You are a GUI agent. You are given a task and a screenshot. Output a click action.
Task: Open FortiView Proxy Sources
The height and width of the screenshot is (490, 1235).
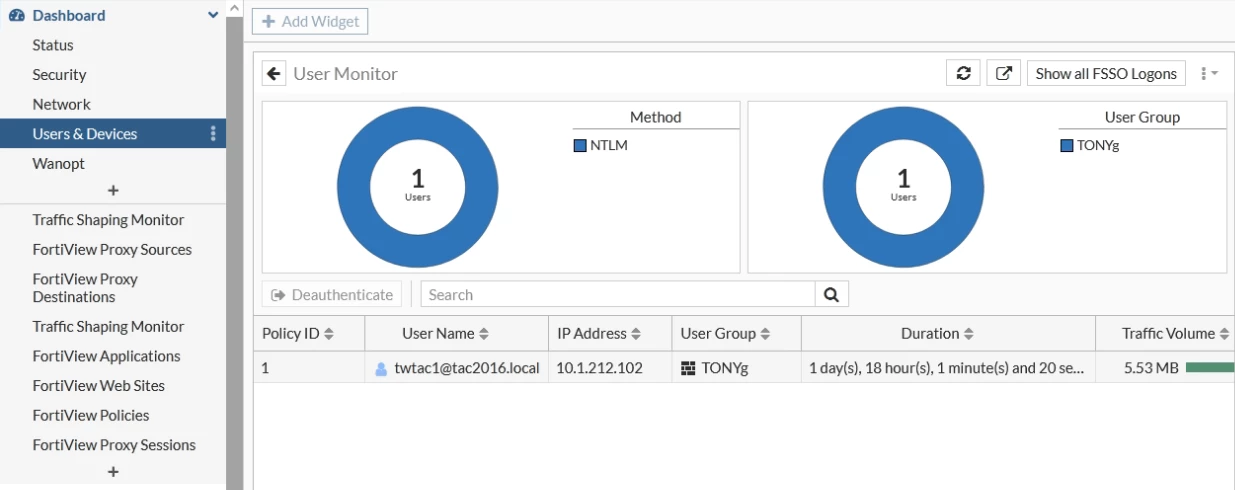pos(113,249)
